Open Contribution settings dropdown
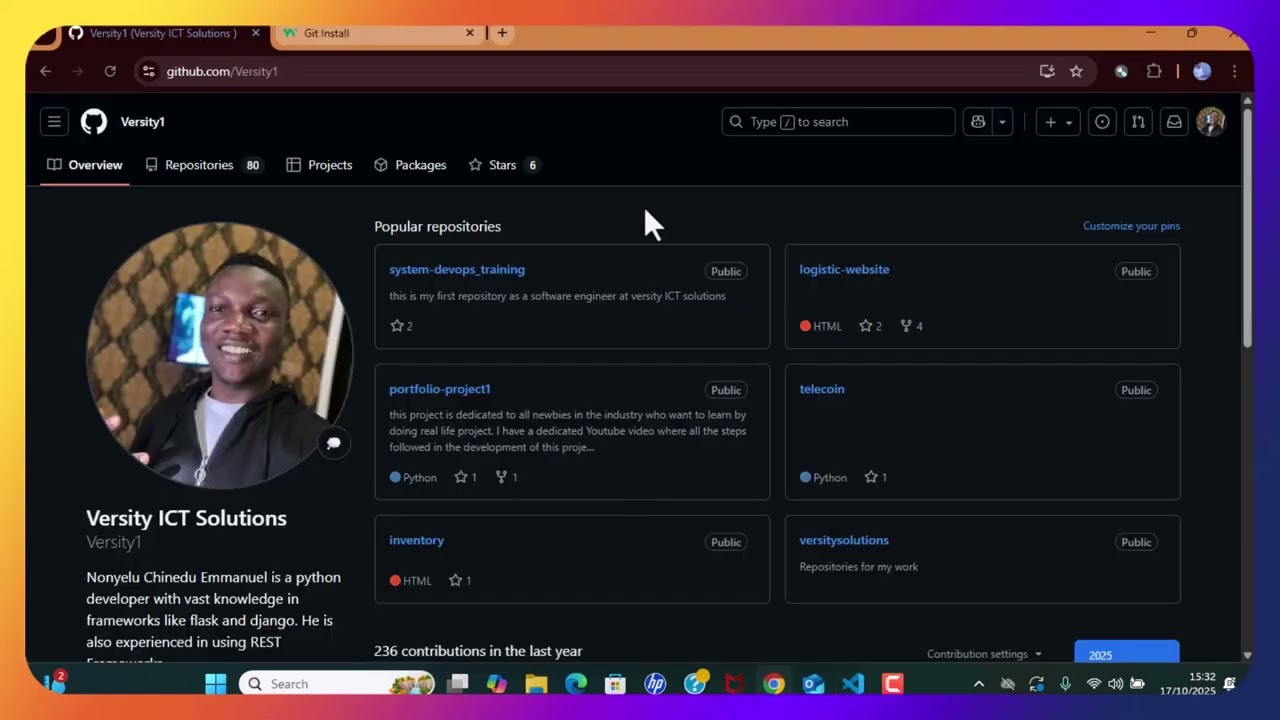The height and width of the screenshot is (720, 1280). pos(984,654)
